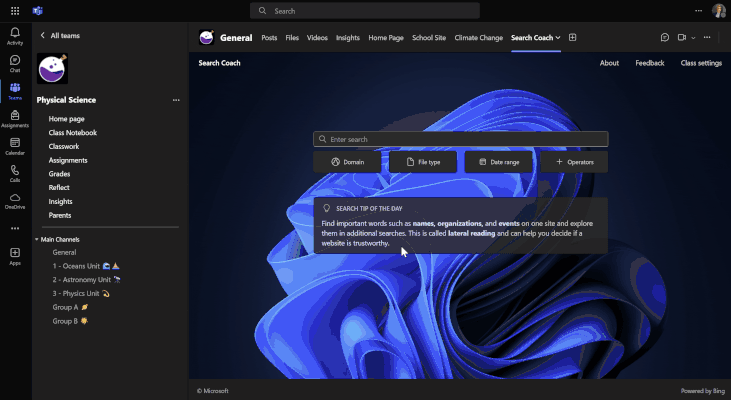
Task: Switch to the Posts tab
Action: point(269,38)
